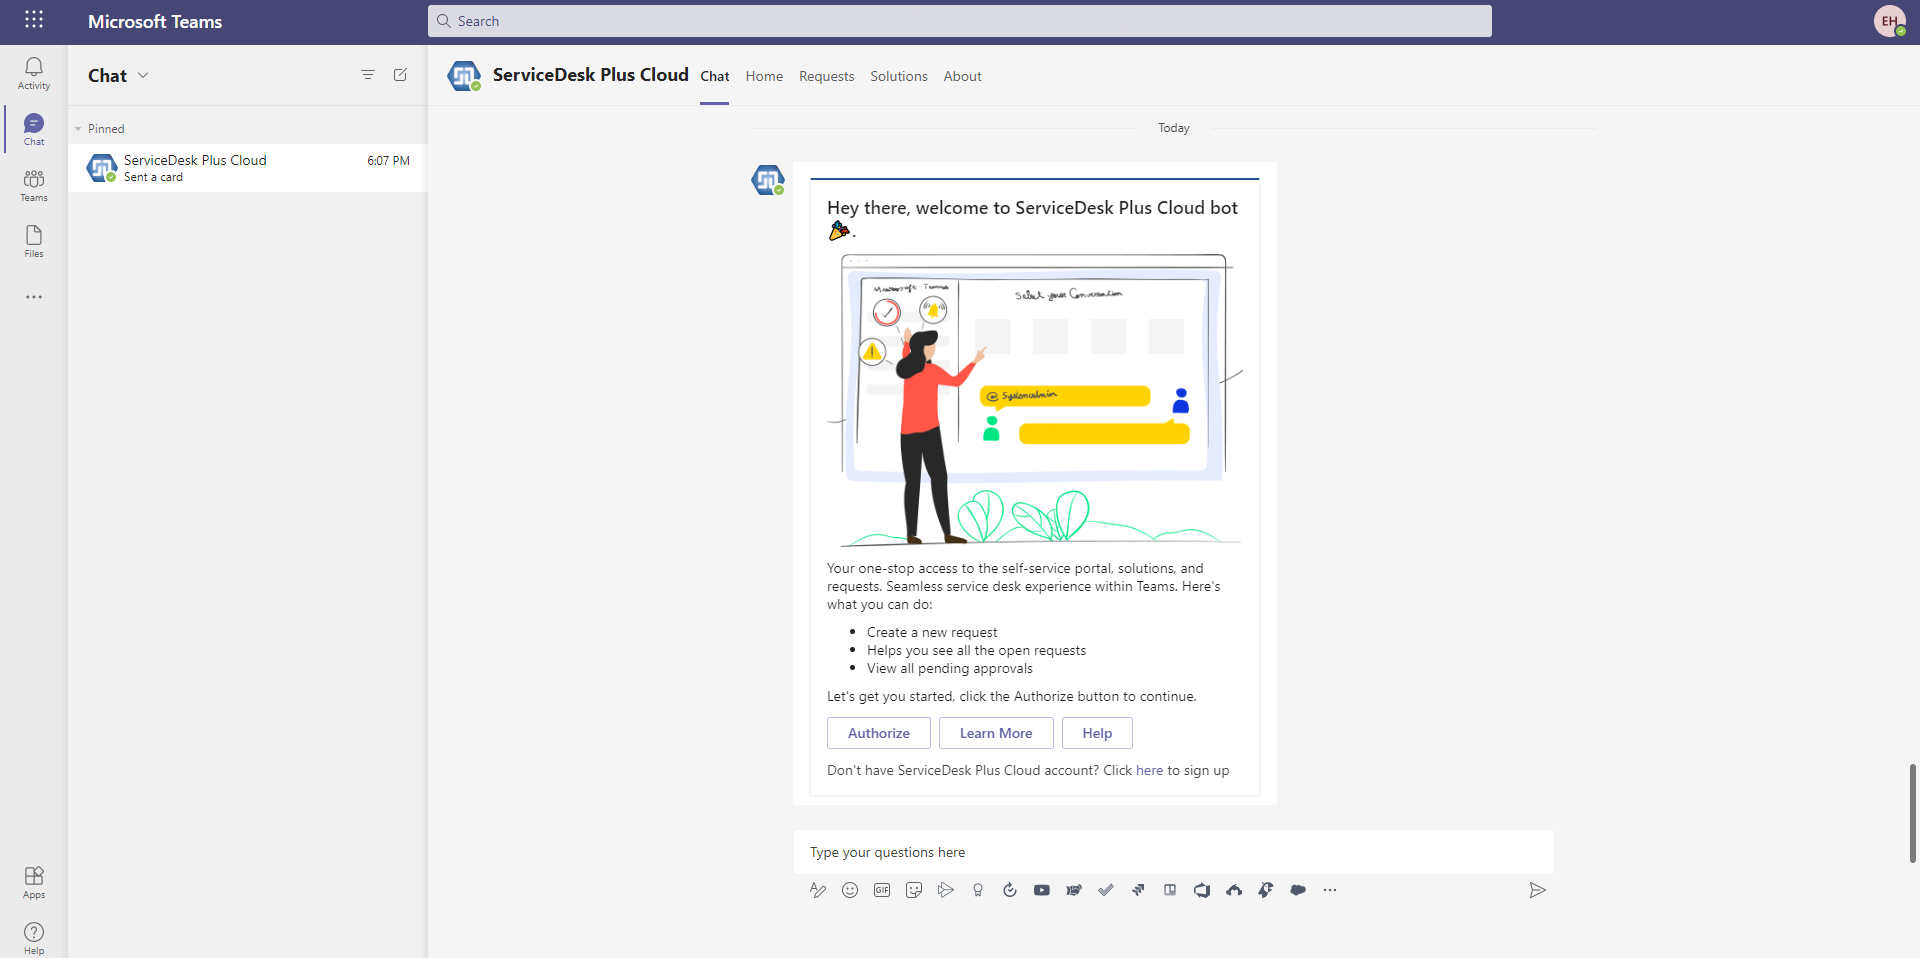Insert a YouTube video
This screenshot has width=1920, height=958.
pos(1042,890)
